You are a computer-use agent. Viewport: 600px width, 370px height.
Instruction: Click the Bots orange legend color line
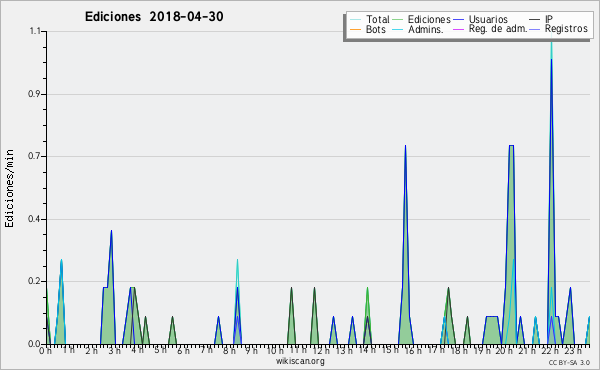pyautogui.click(x=355, y=29)
